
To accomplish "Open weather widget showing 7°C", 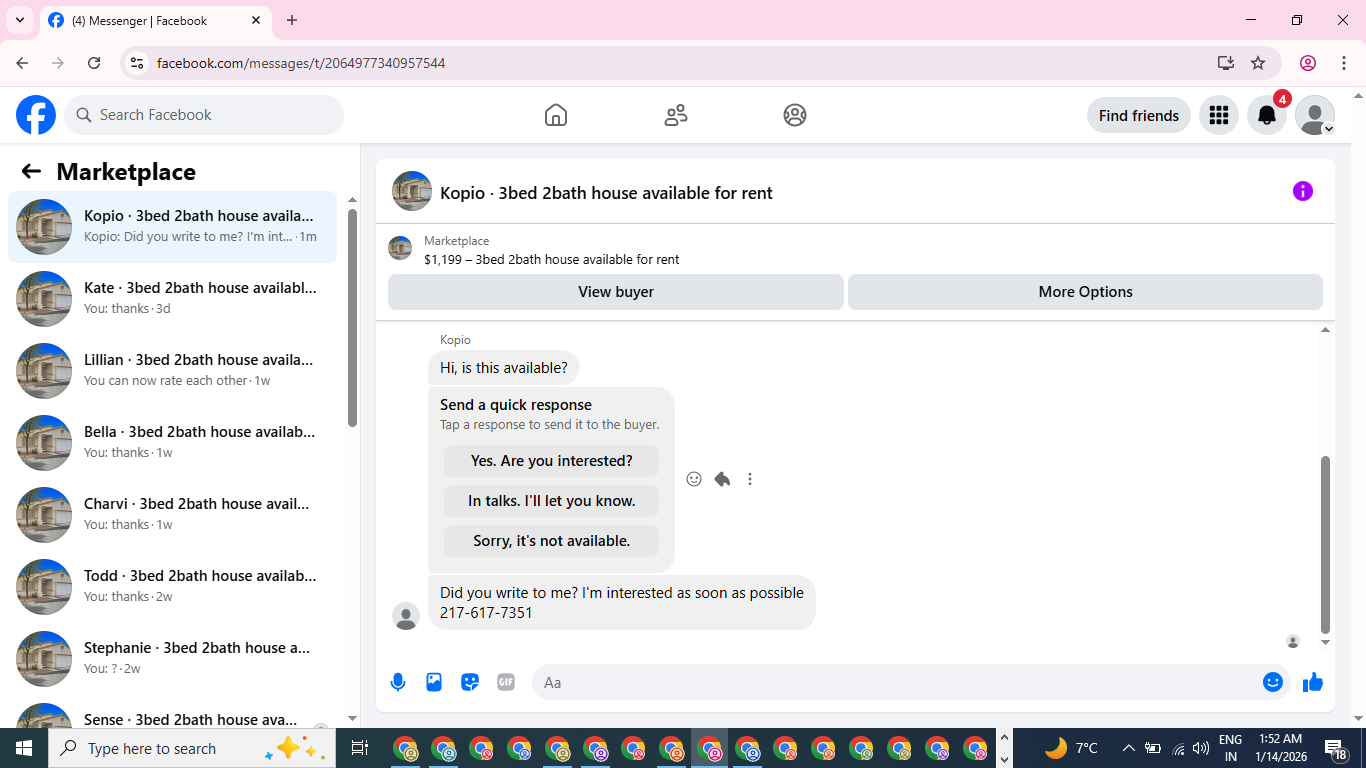I will tap(1071, 748).
